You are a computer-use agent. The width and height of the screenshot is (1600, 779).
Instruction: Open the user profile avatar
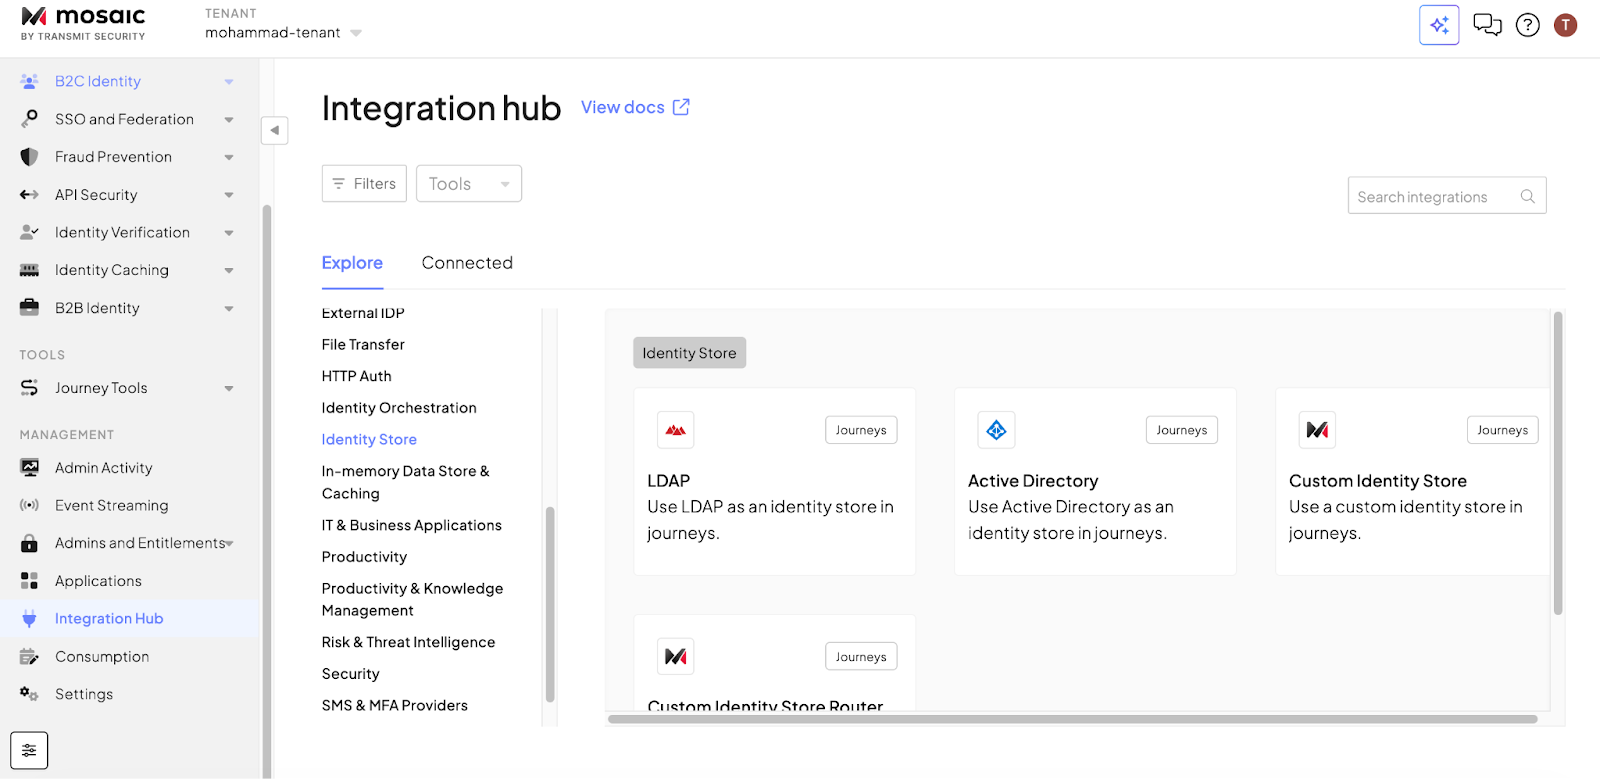point(1565,25)
